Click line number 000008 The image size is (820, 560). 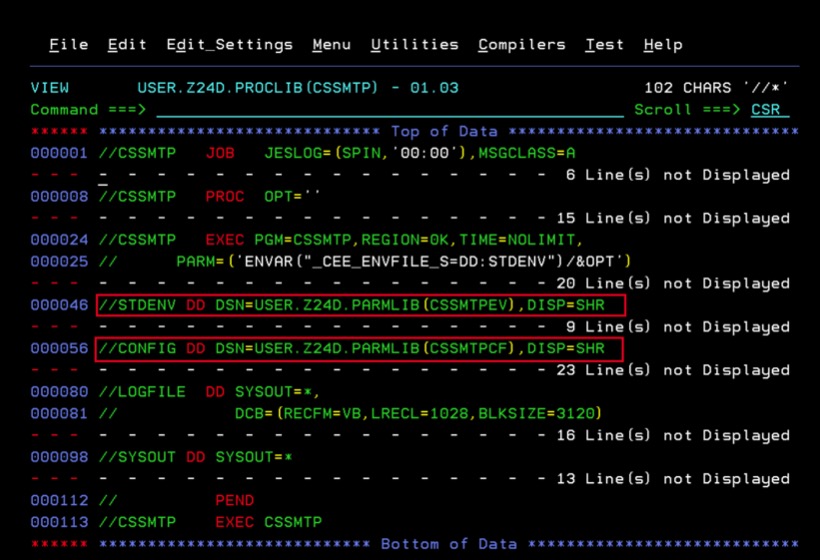click(59, 197)
